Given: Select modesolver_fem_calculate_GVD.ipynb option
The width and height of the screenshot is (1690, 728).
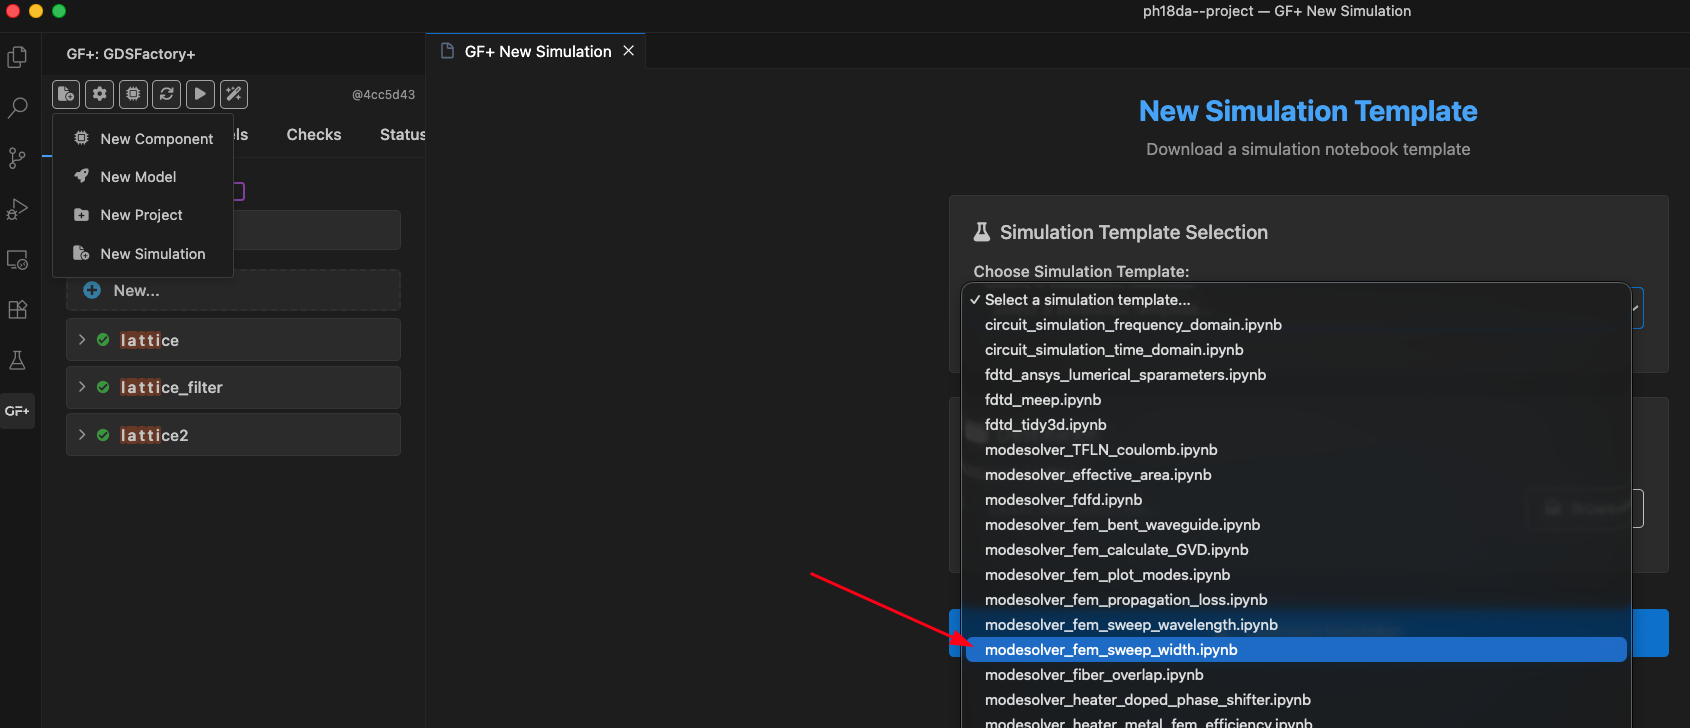Looking at the screenshot, I should 1296,550.
